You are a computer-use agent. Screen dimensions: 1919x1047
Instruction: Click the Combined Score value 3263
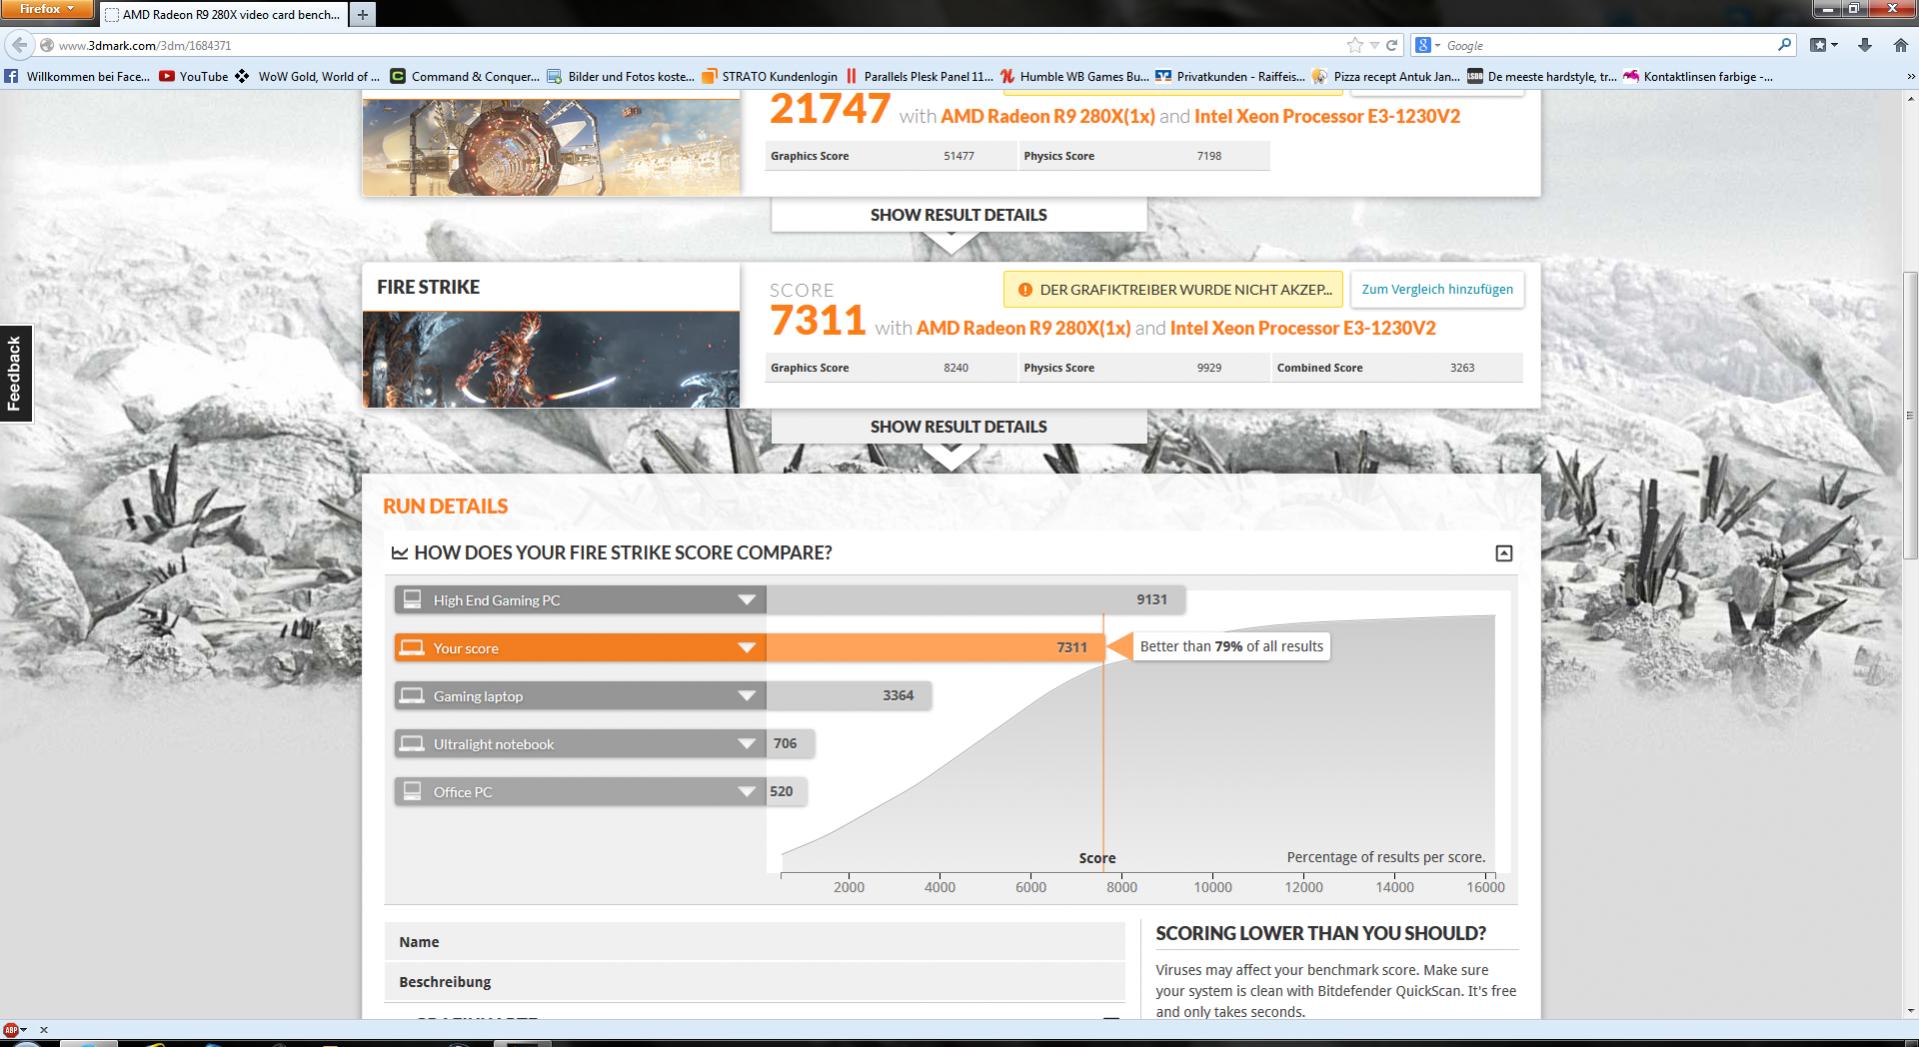pyautogui.click(x=1462, y=368)
